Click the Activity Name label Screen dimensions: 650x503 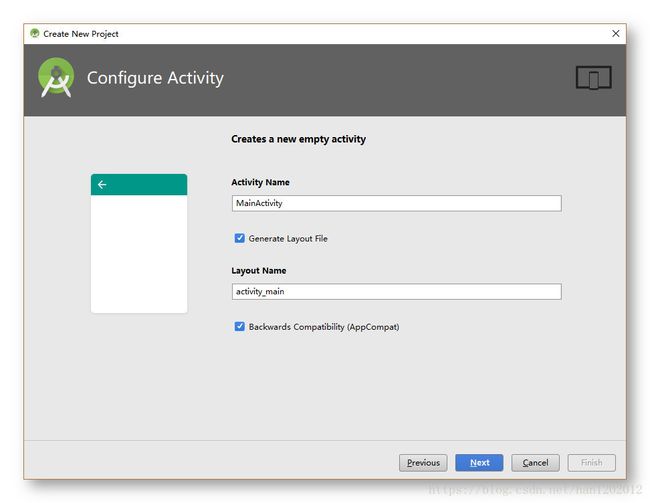tap(260, 182)
